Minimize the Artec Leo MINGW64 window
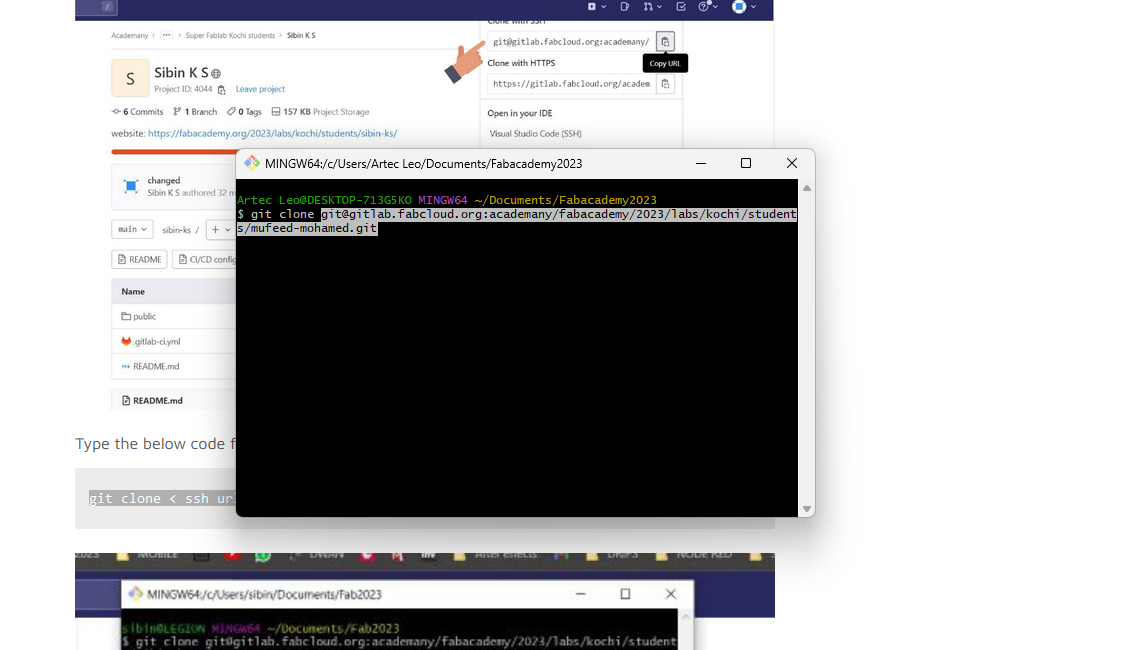Viewport: 1133px width, 650px height. coord(700,163)
